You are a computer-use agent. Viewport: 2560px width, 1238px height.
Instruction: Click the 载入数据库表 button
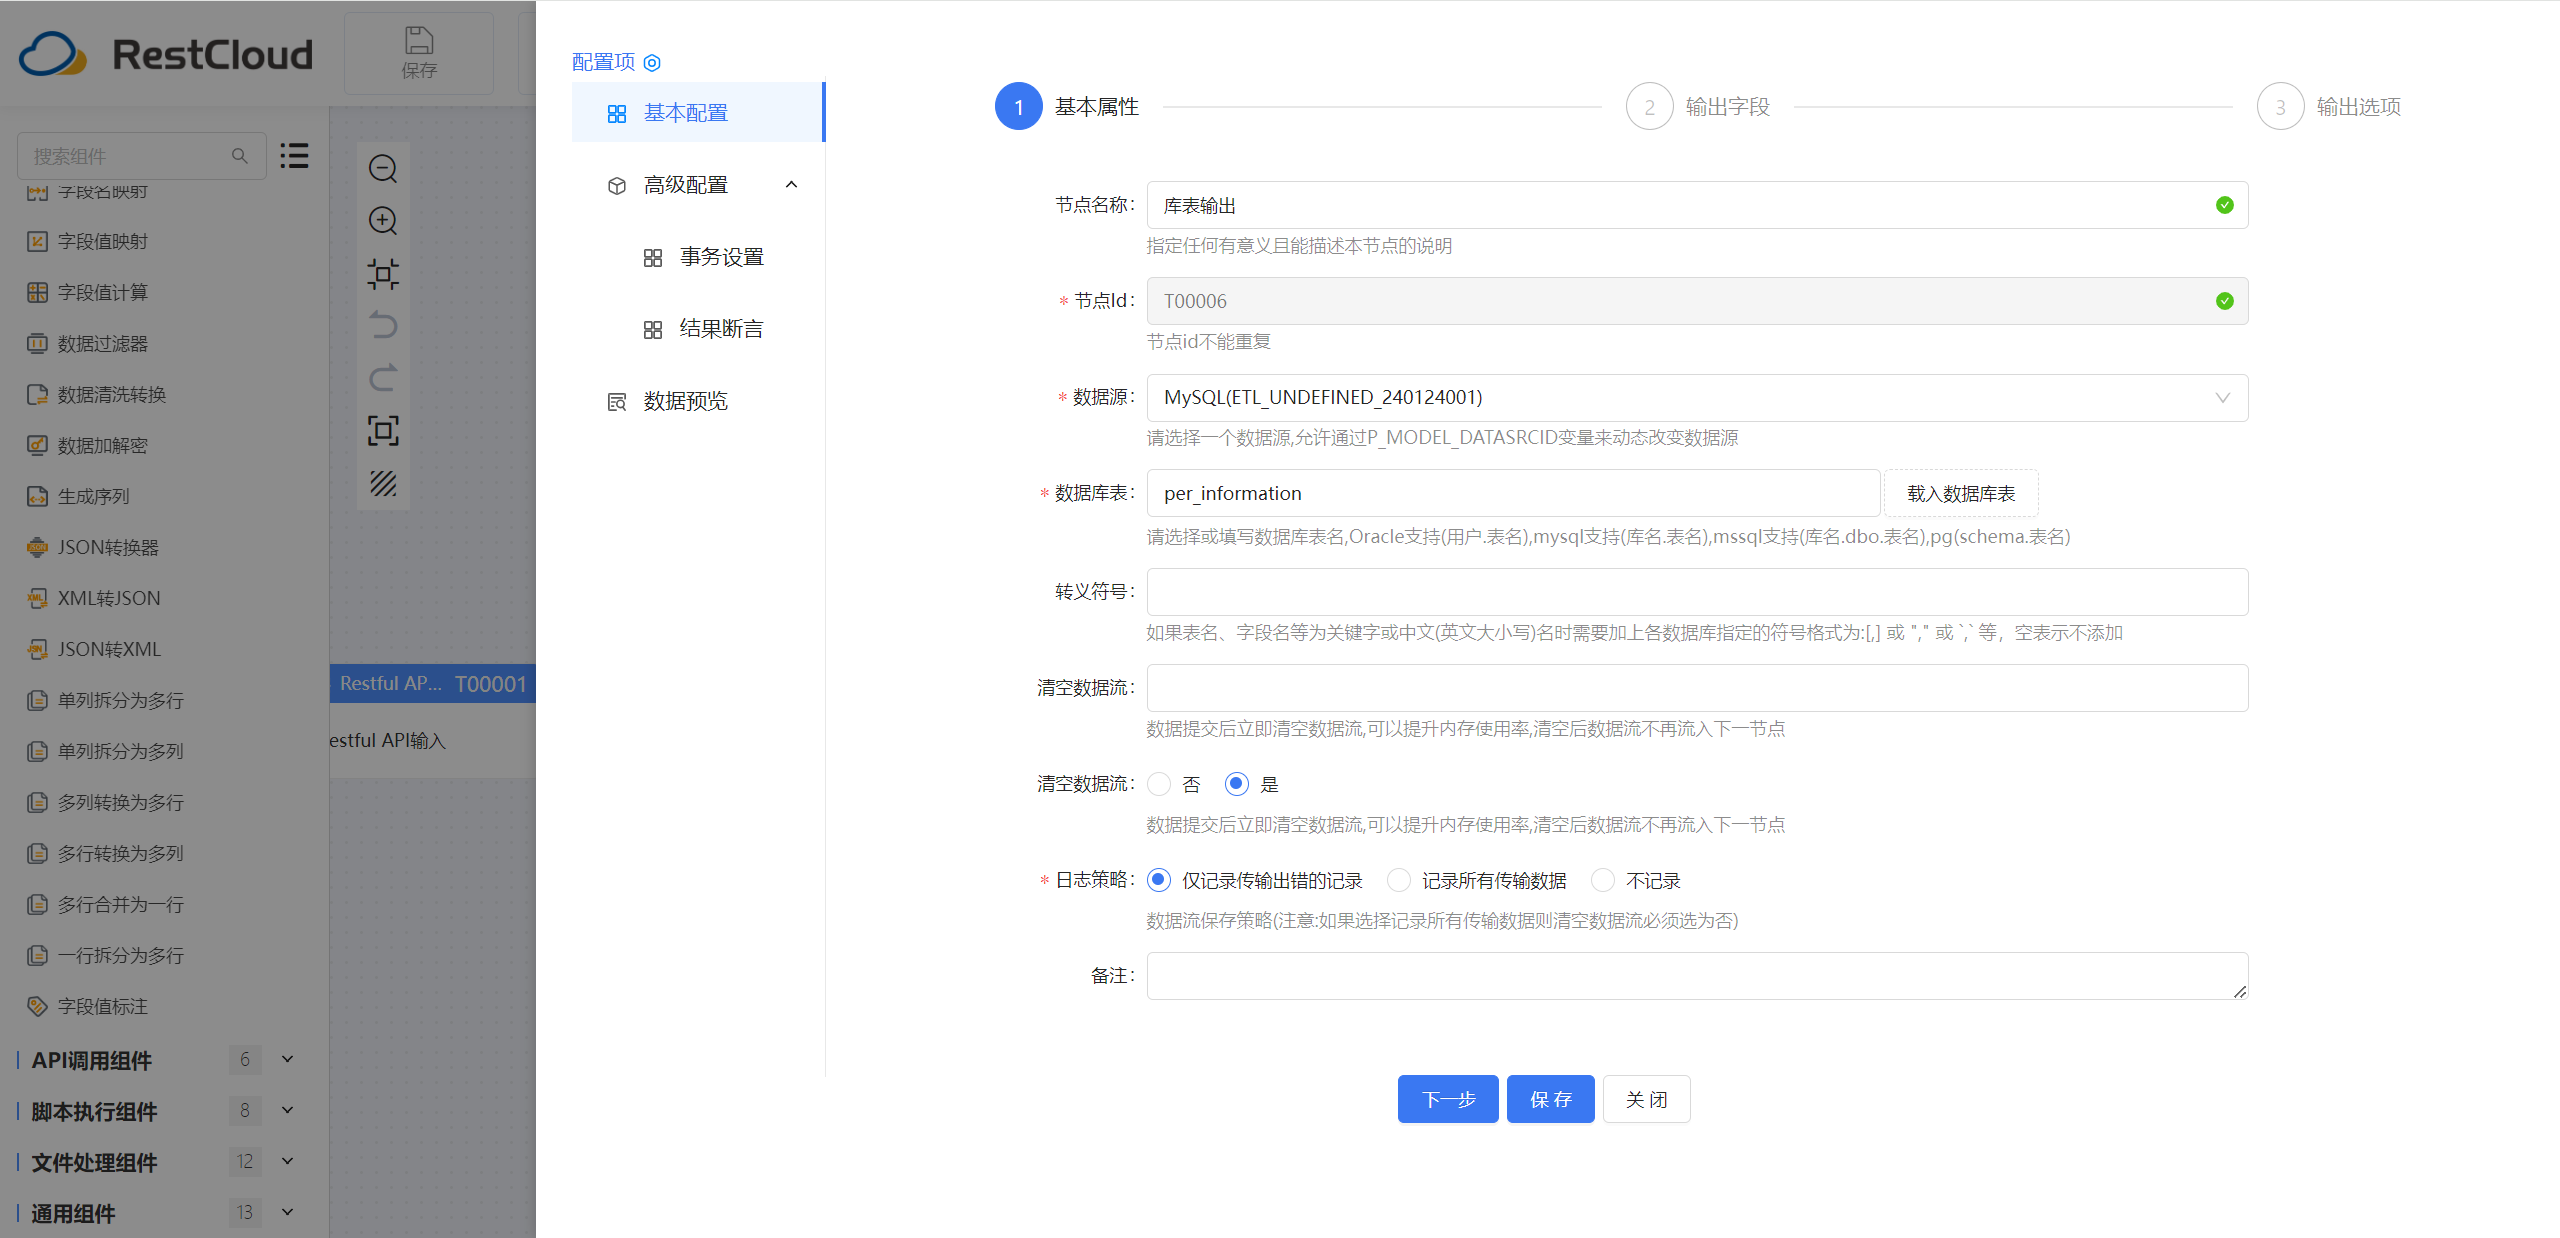[x=1960, y=494]
